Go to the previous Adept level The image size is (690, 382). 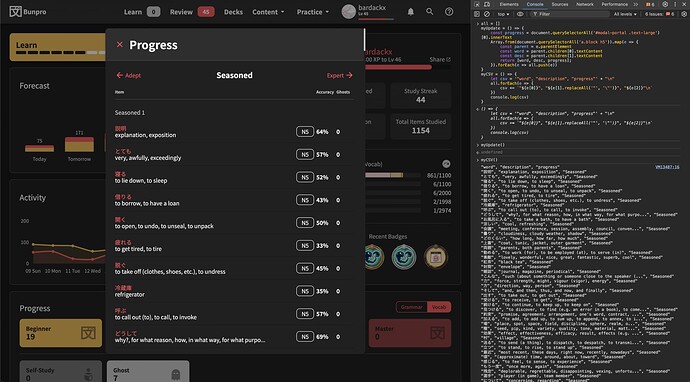[x=128, y=75]
